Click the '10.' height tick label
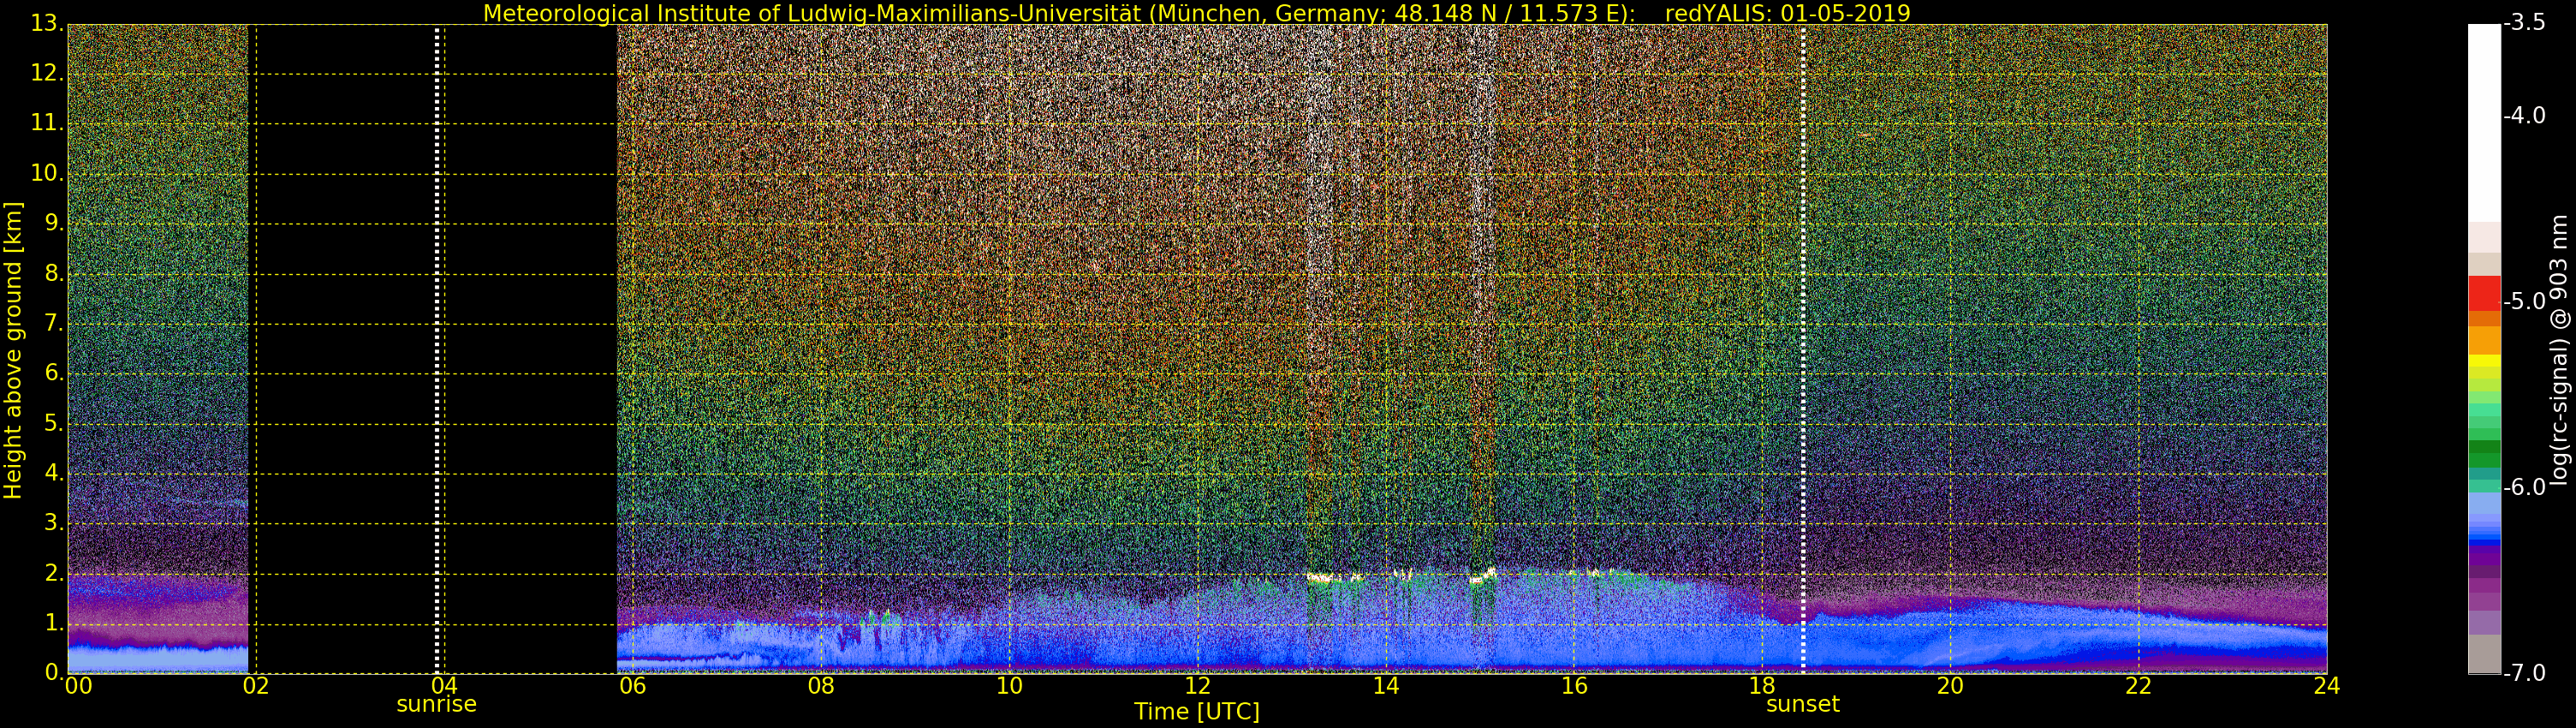The height and width of the screenshot is (728, 2576). click(47, 173)
